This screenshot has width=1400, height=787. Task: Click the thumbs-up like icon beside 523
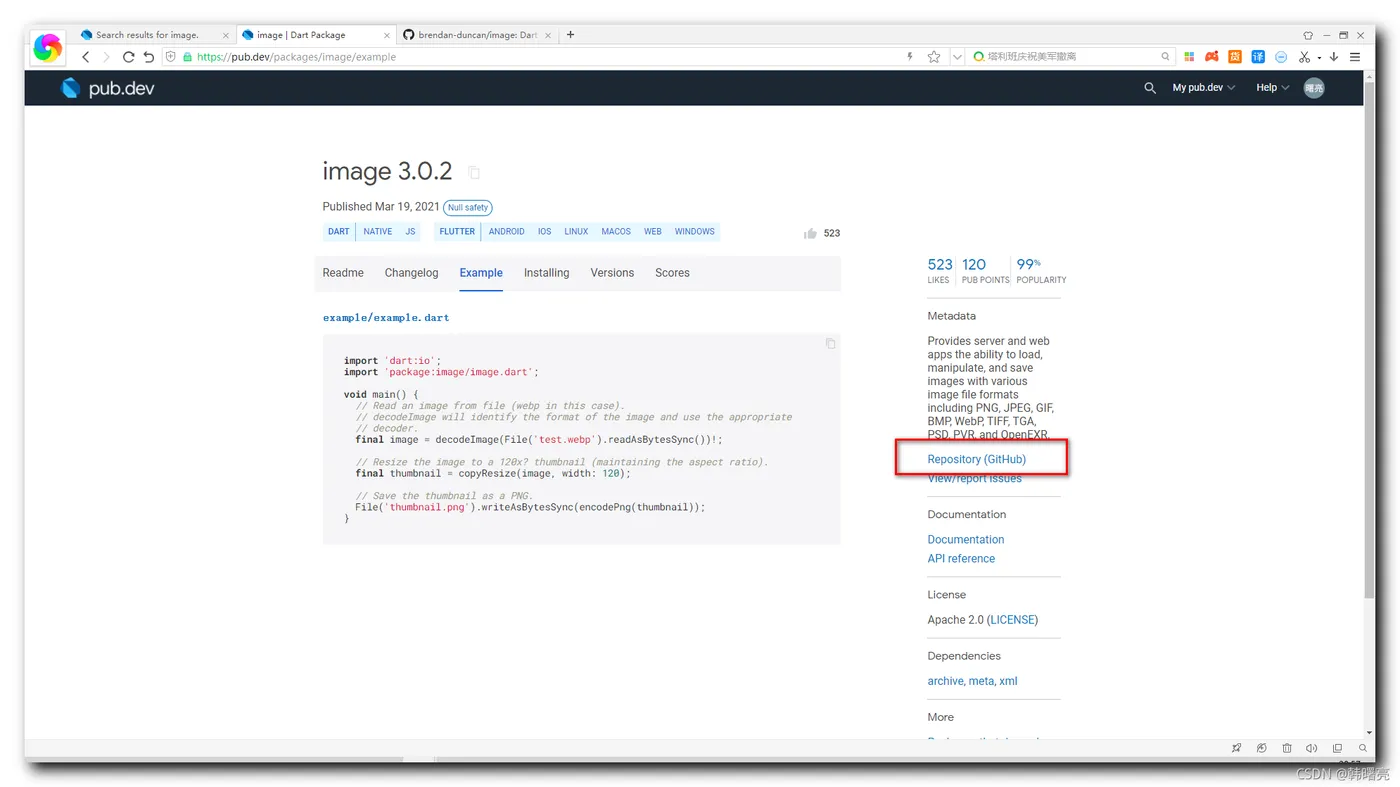coord(810,233)
